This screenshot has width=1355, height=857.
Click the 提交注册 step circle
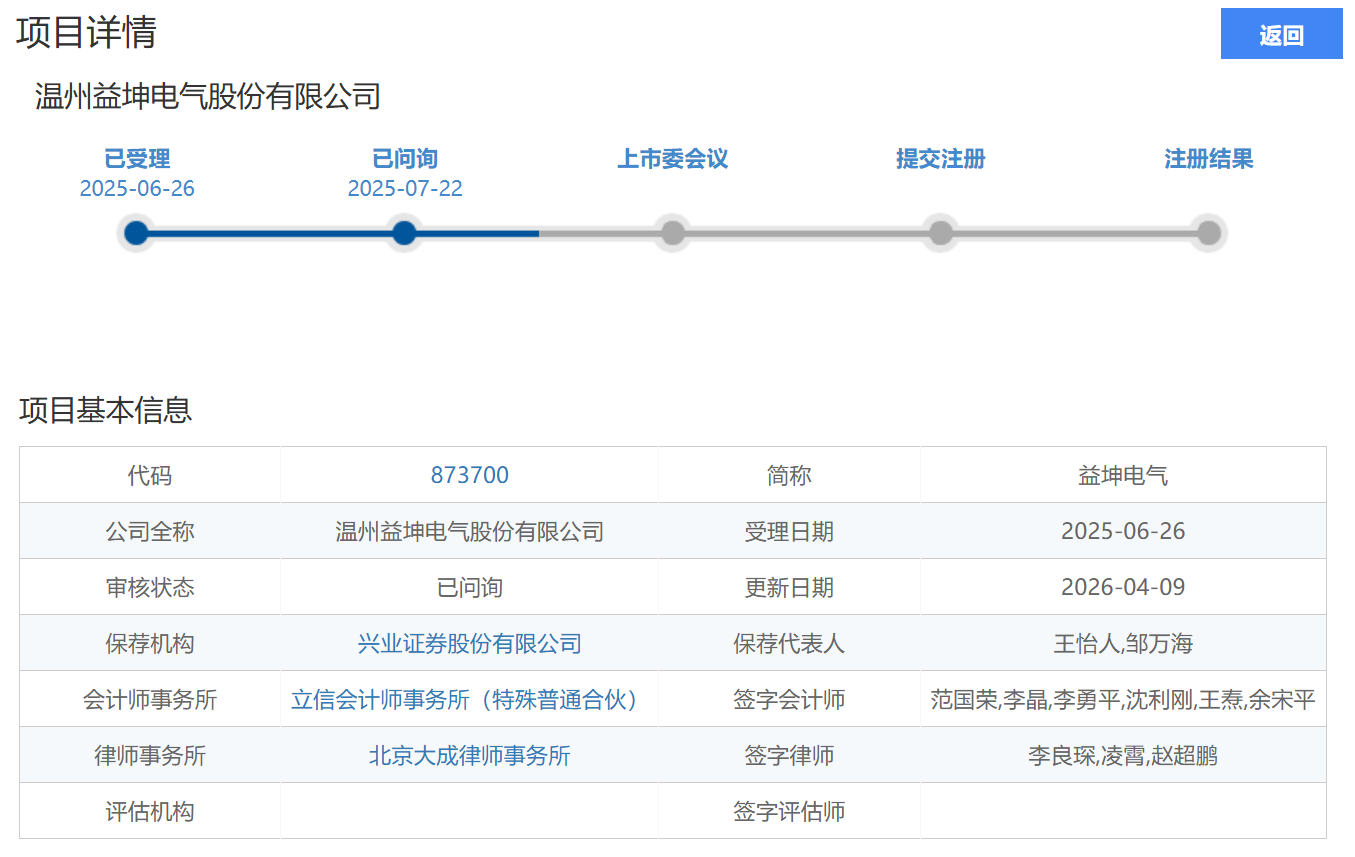click(941, 233)
